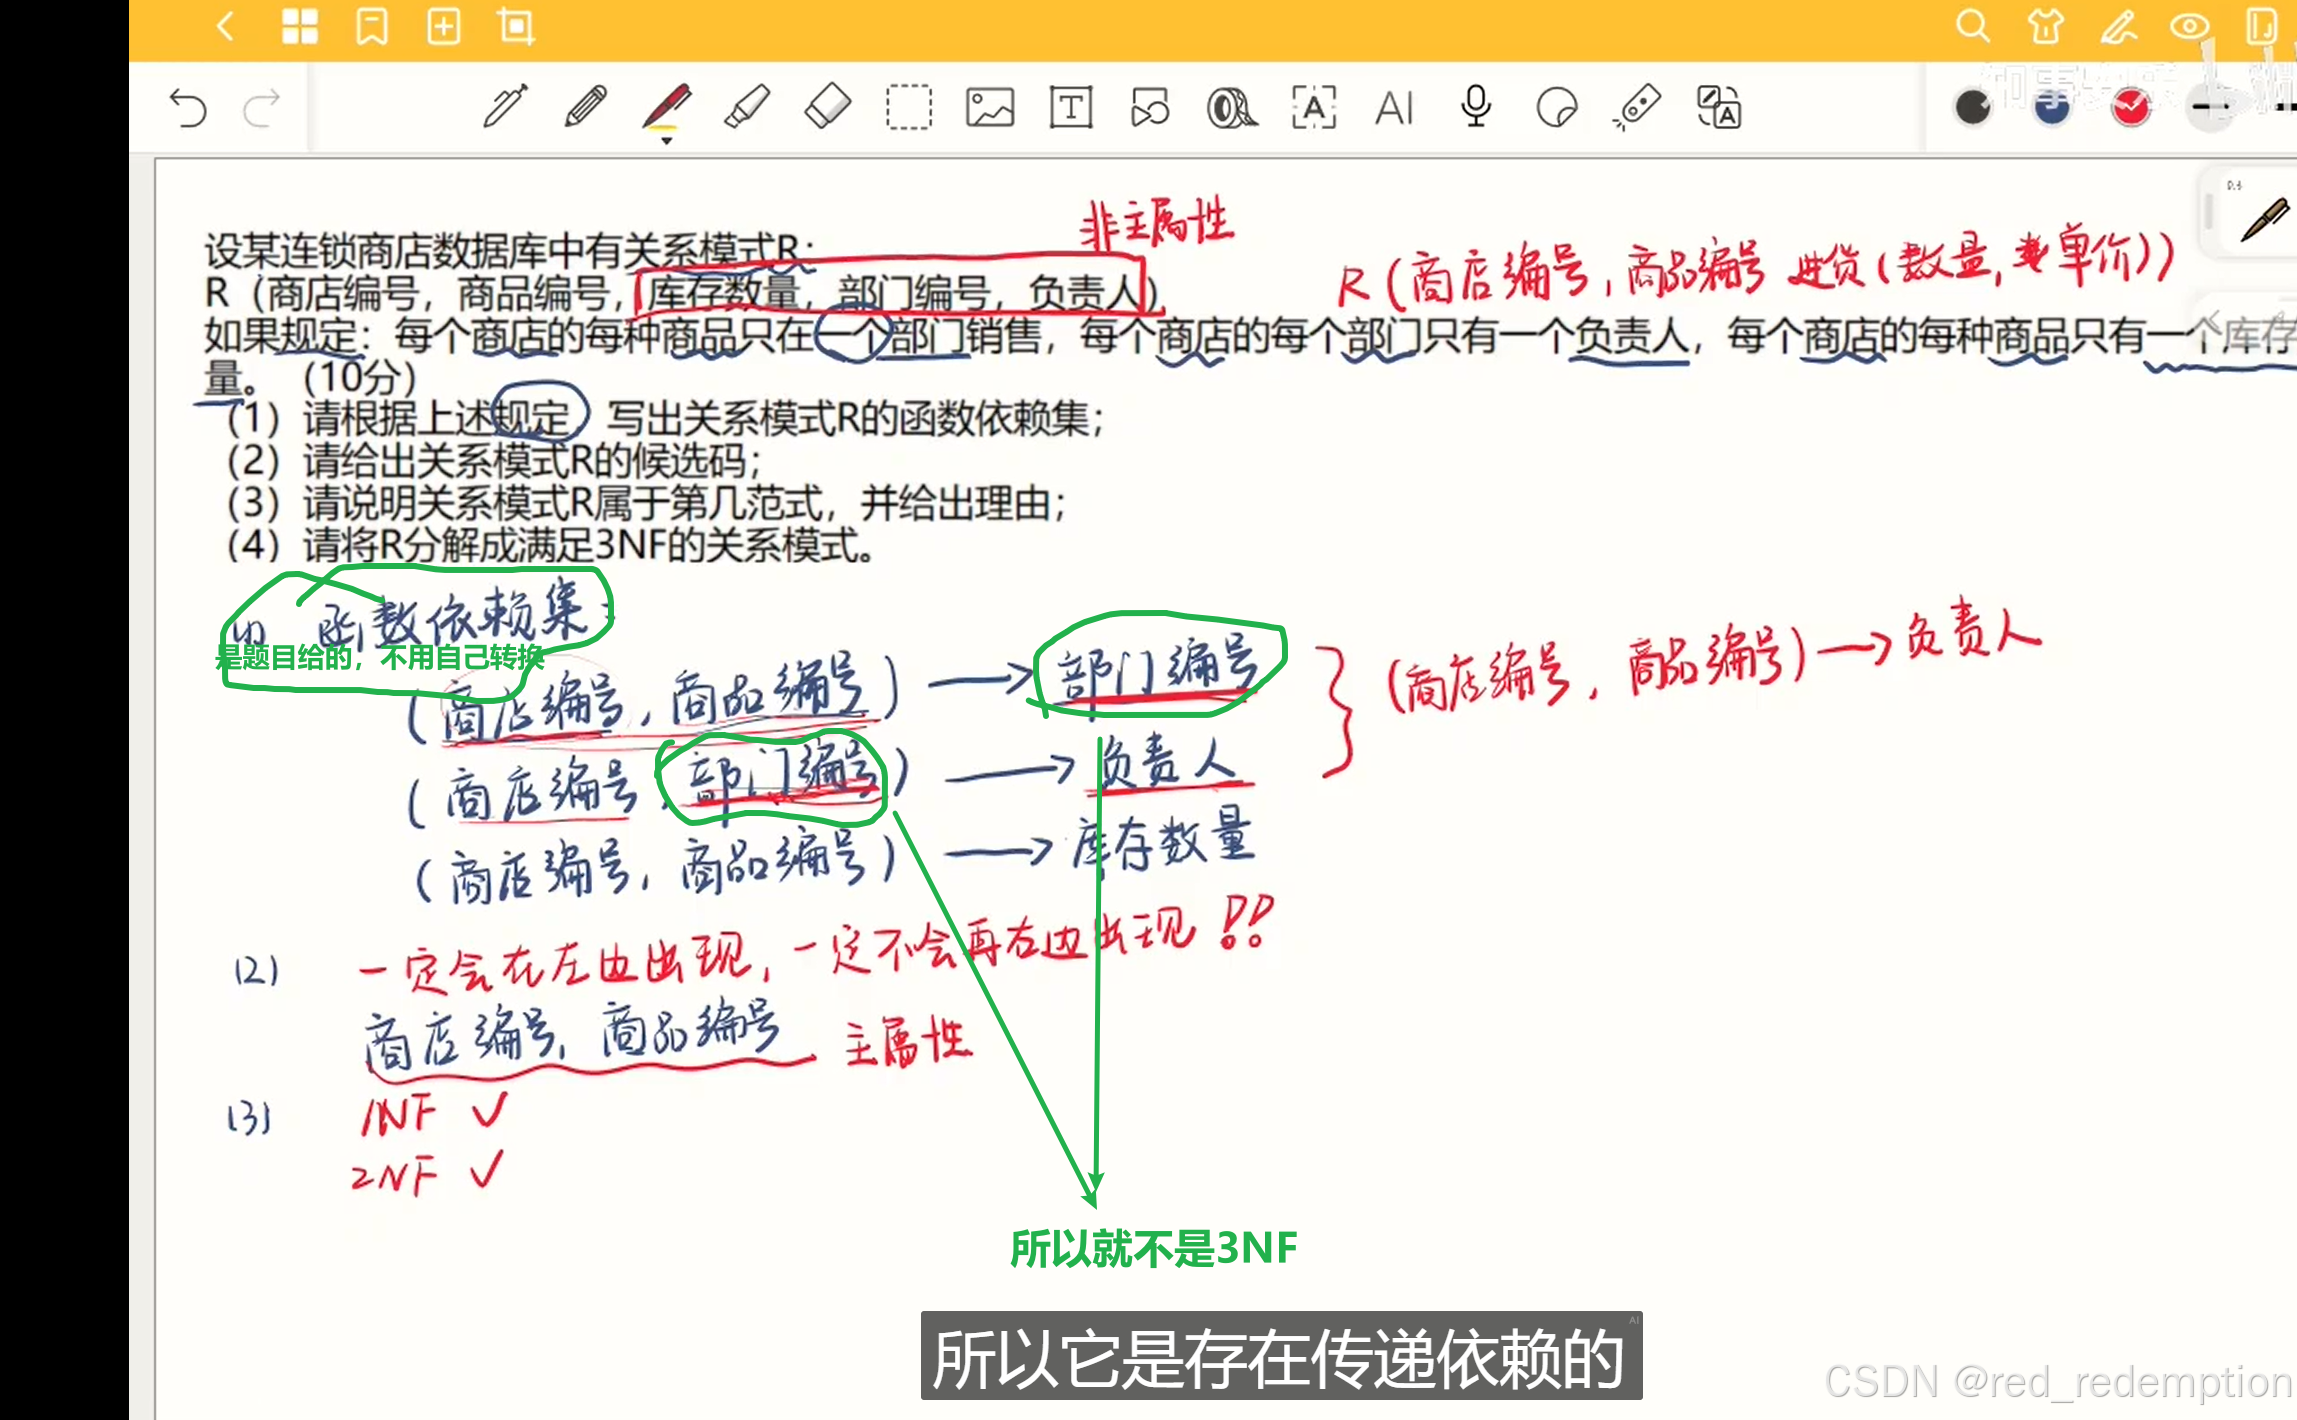
Task: Click the AI assistant button
Action: [1394, 107]
